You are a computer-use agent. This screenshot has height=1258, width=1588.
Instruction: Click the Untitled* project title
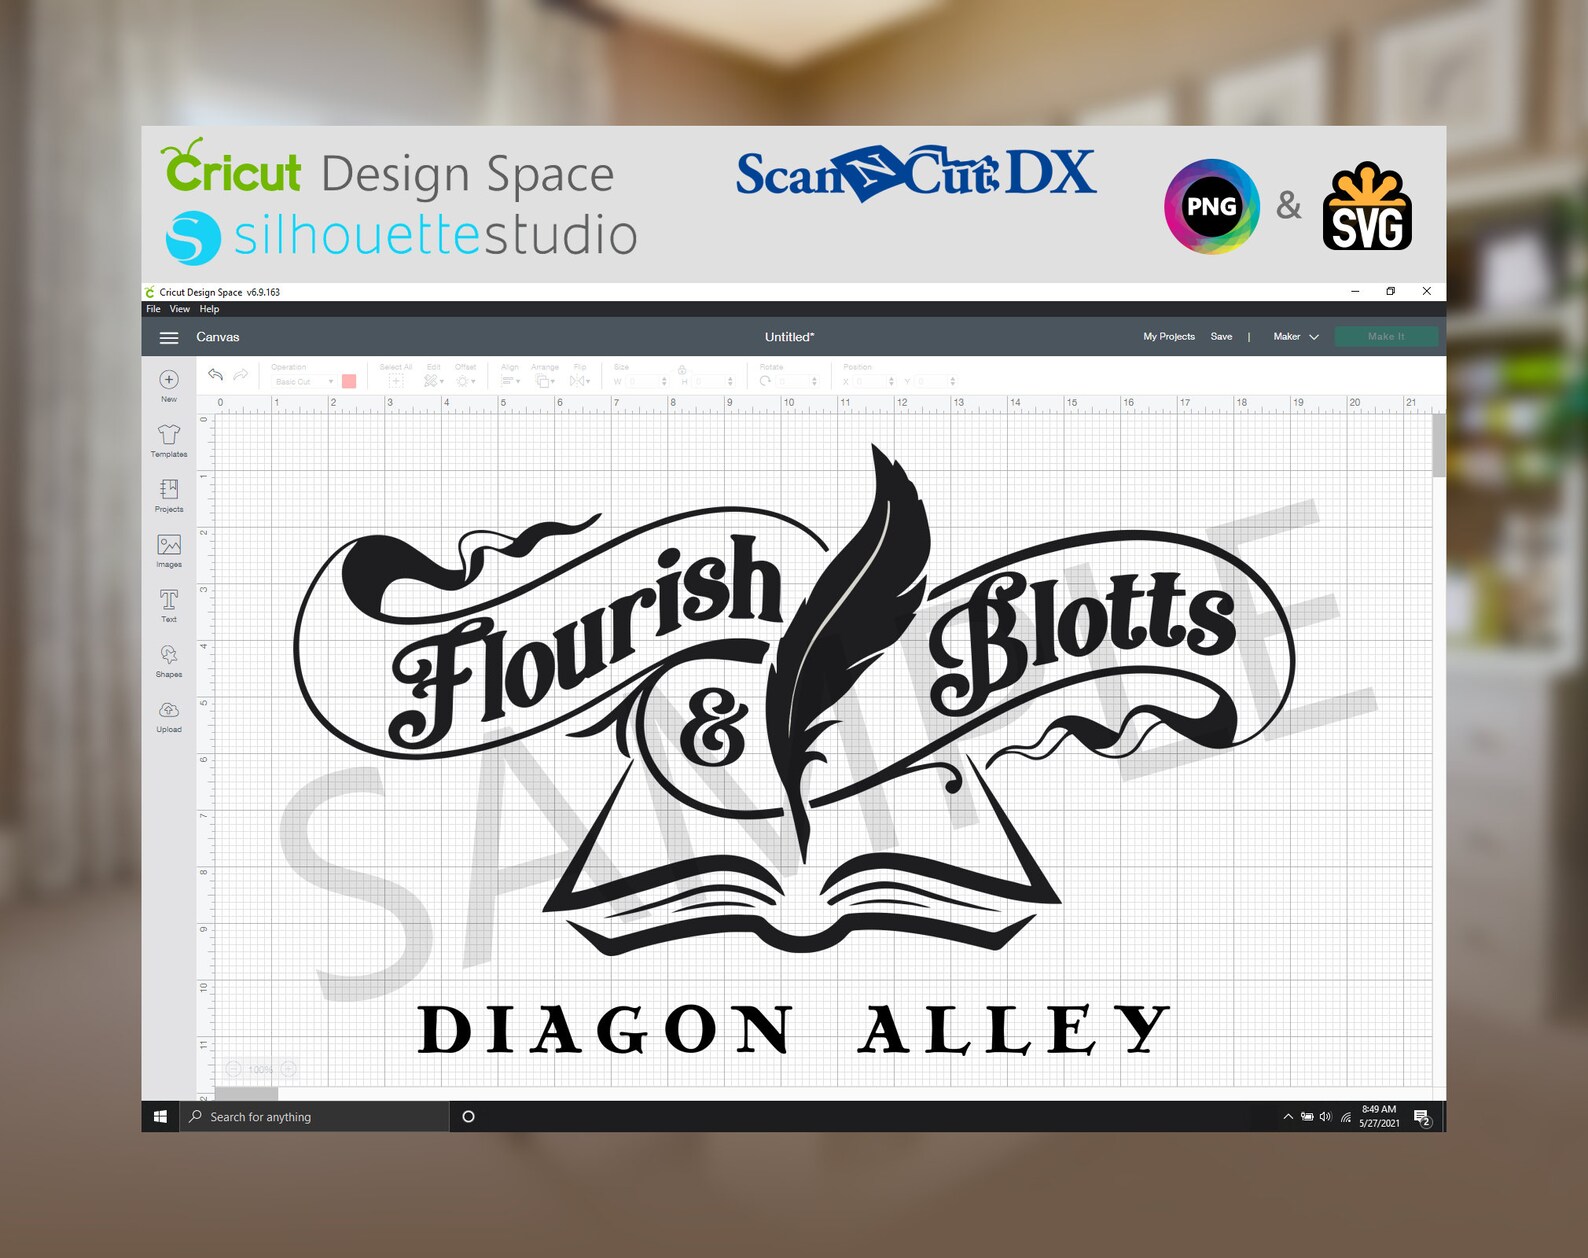[x=789, y=337]
